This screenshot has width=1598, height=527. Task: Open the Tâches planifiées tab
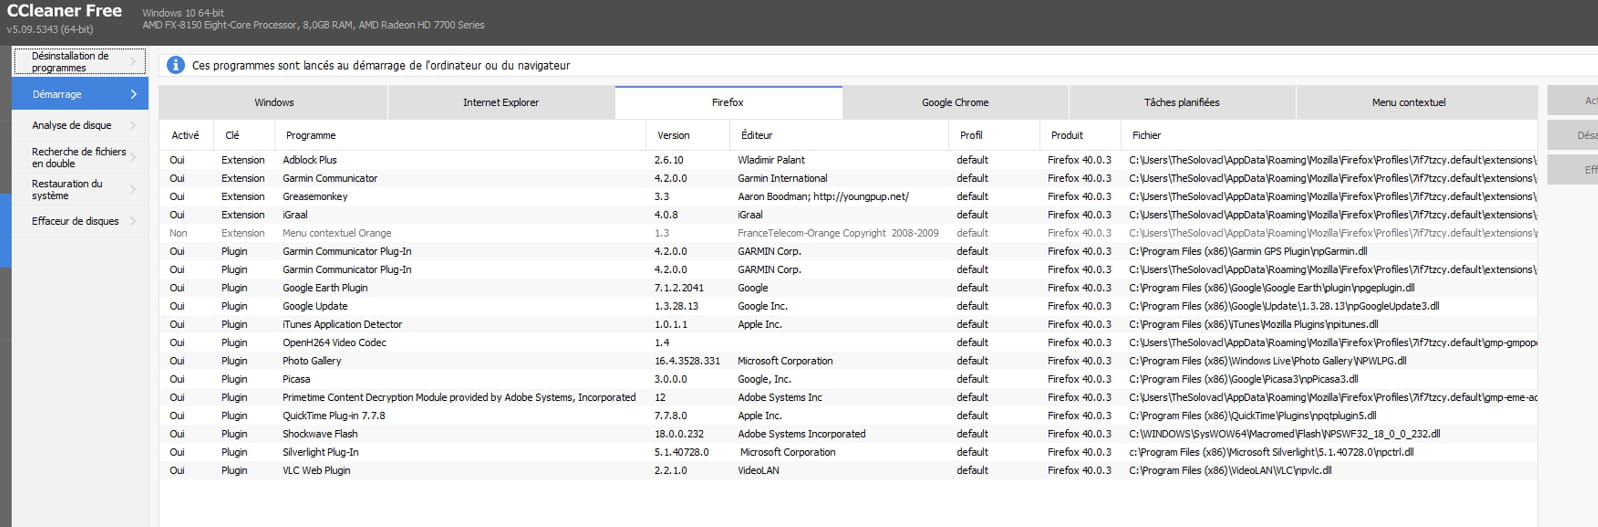pos(1181,102)
